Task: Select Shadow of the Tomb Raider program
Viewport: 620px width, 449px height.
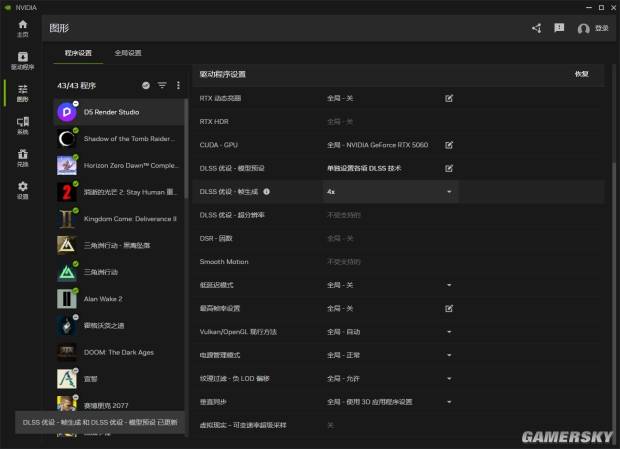Action: (118, 139)
